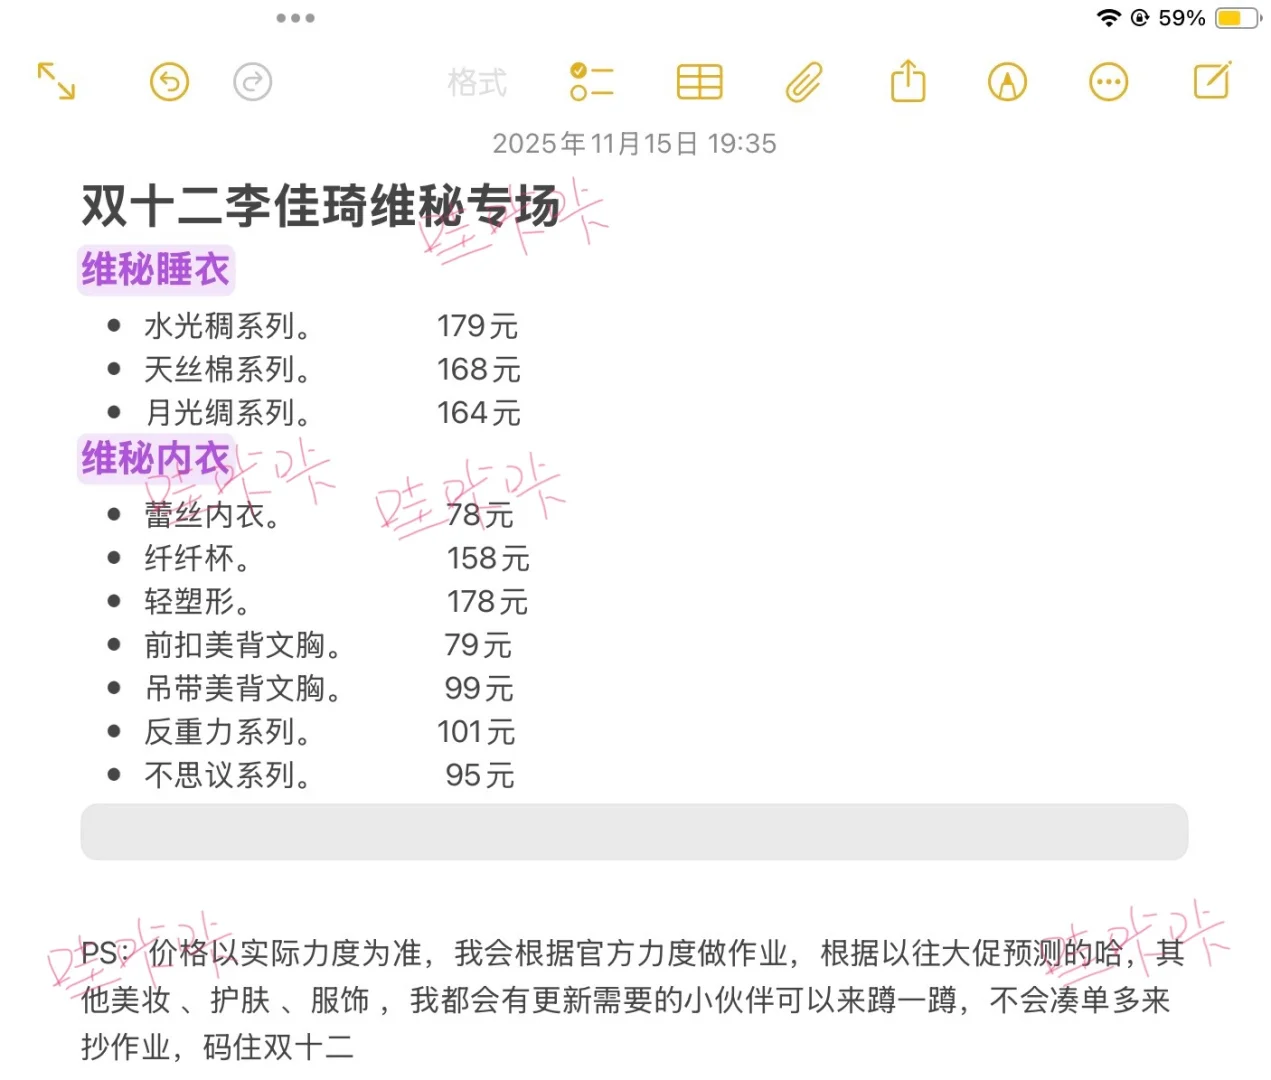Open the gray attachment placeholder bar
This screenshot has width=1271, height=1080.
[x=635, y=831]
